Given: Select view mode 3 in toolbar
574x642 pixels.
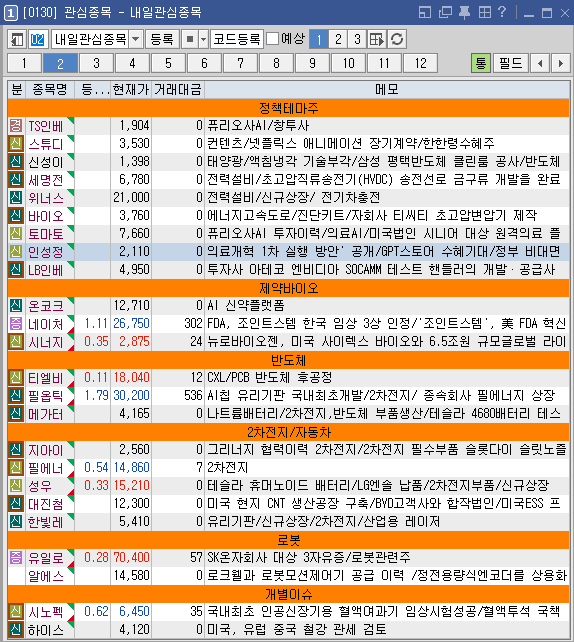Looking at the screenshot, I should tap(357, 39).
